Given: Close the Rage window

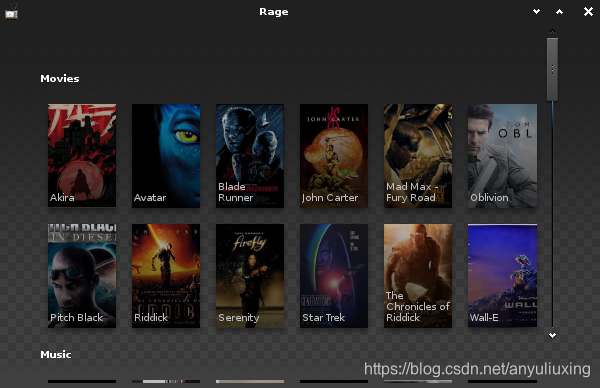Looking at the screenshot, I should [589, 11].
